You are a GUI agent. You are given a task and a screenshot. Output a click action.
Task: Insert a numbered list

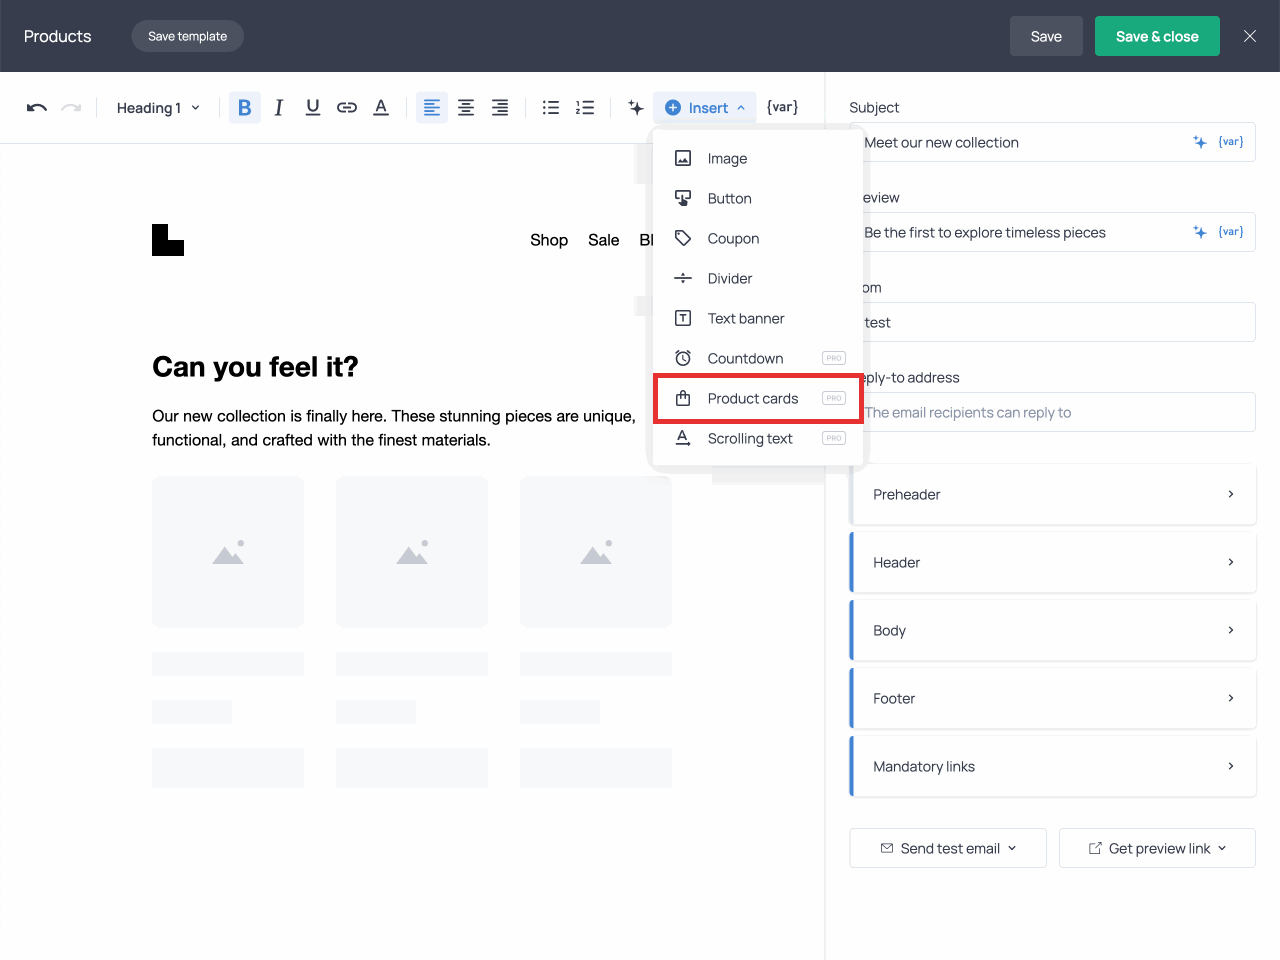click(x=585, y=108)
